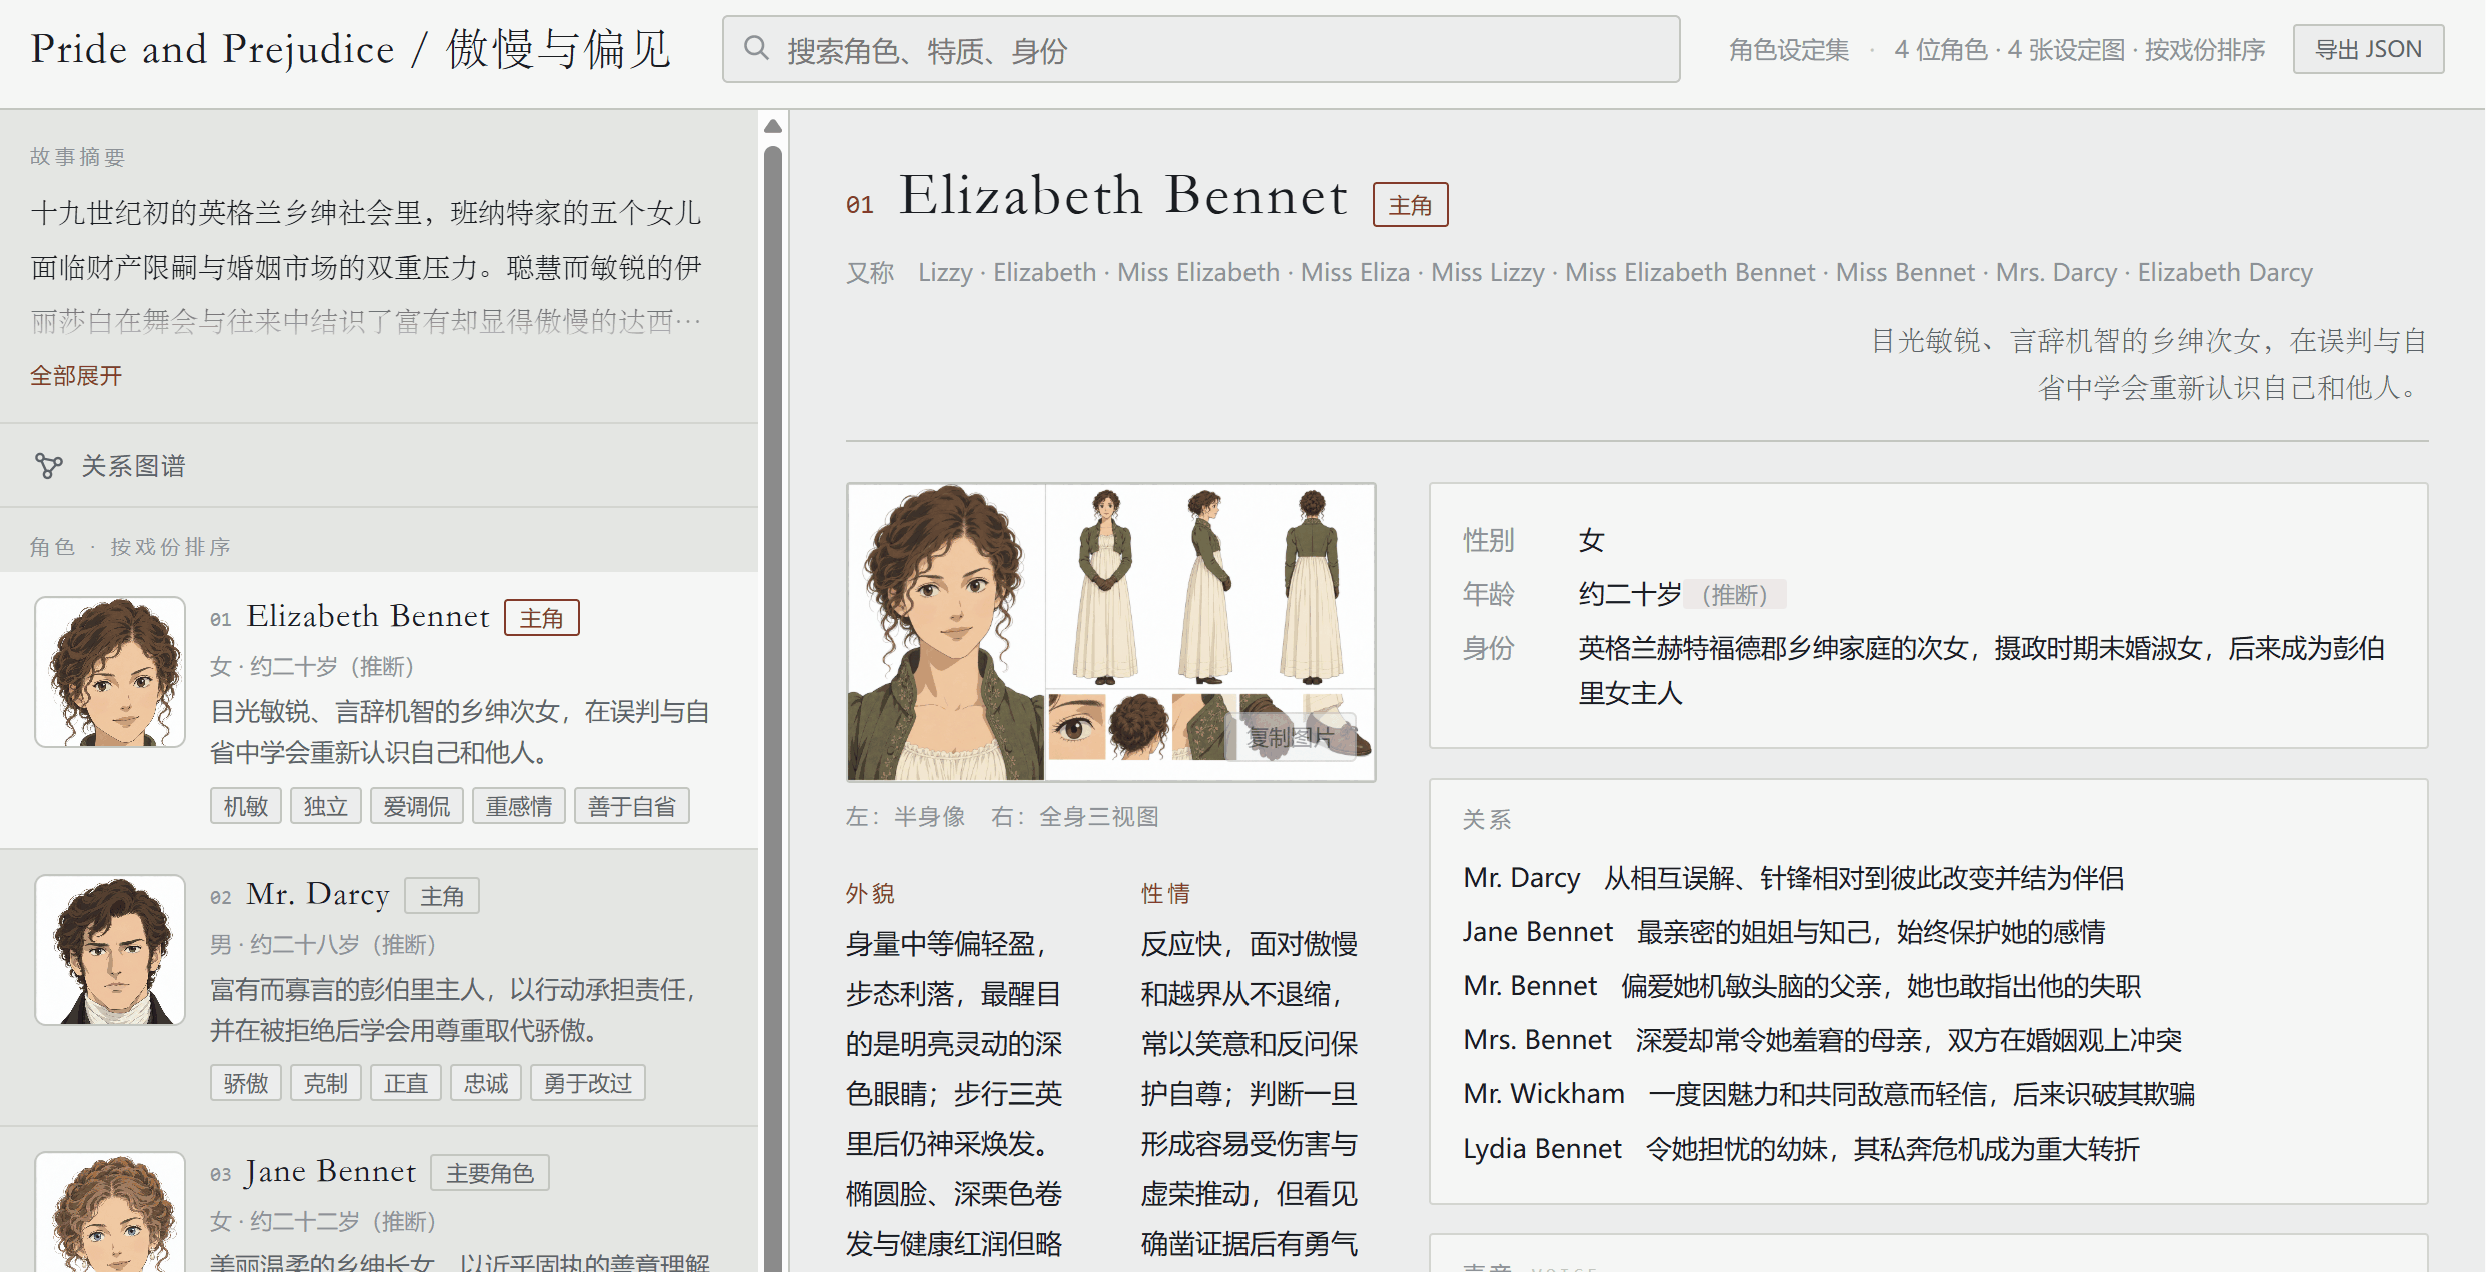Click the 机敏 trait tag
Image resolution: width=2486 pixels, height=1272 pixels.
246,806
